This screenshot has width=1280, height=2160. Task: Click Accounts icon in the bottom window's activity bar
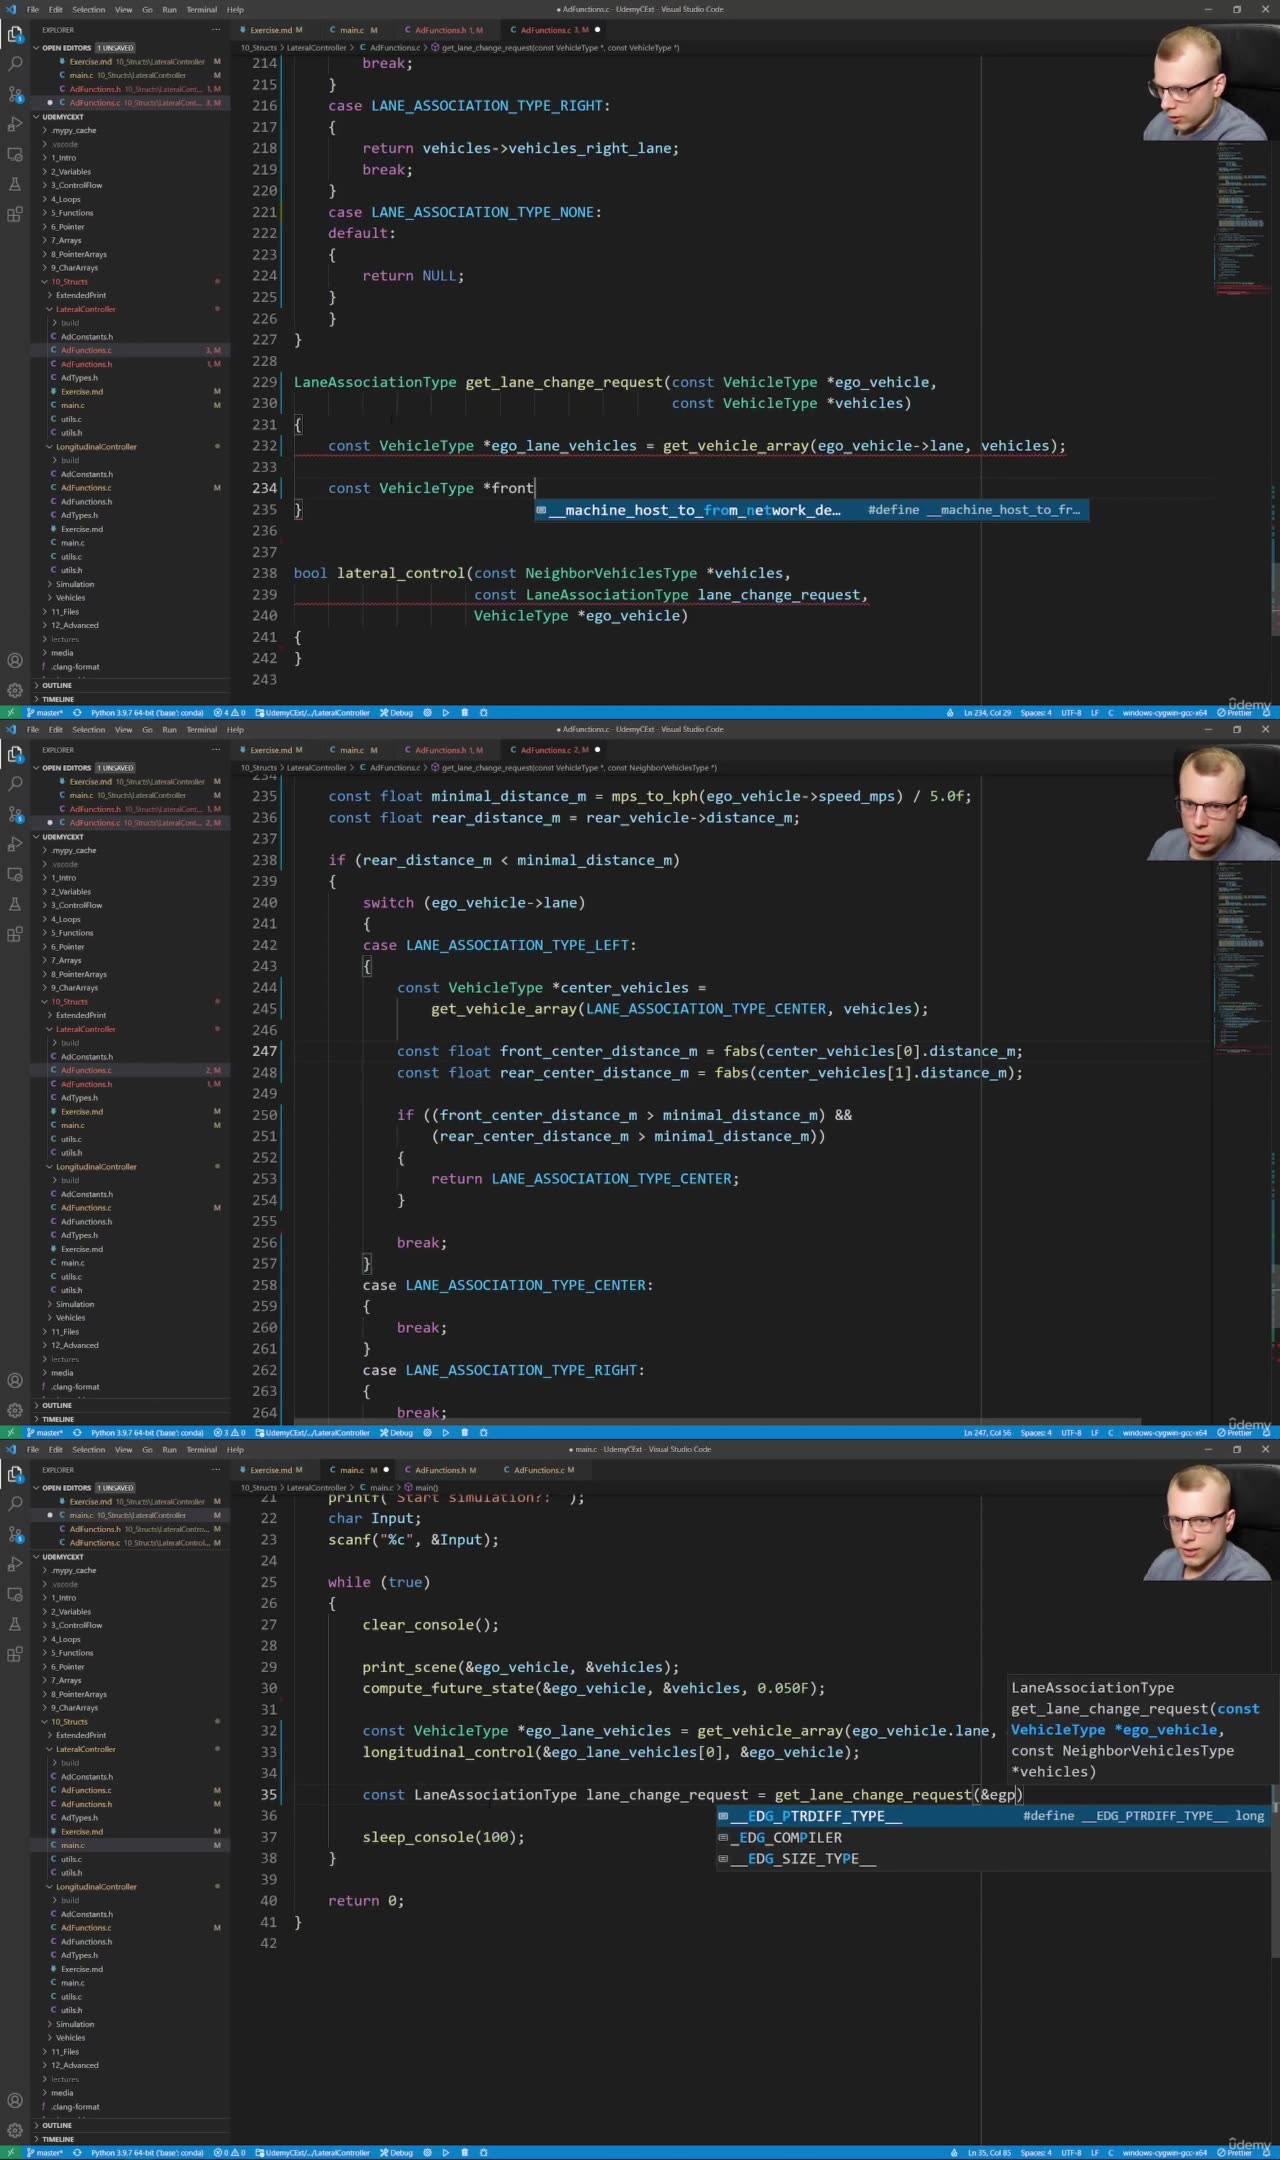(15, 2100)
